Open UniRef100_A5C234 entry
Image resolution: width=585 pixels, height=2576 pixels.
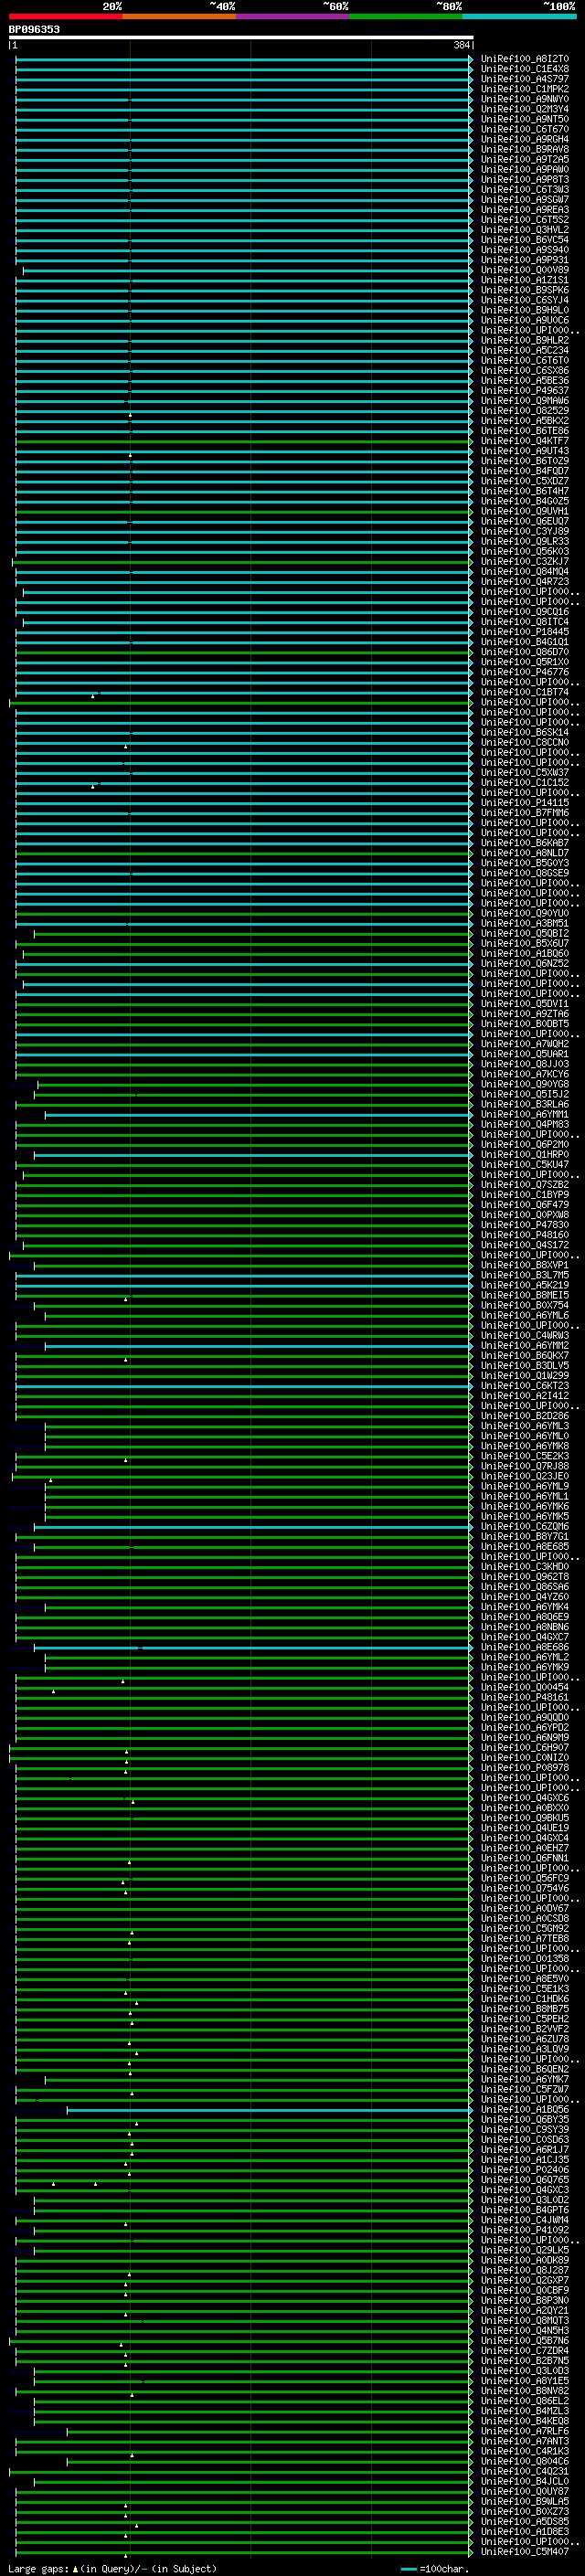point(525,350)
